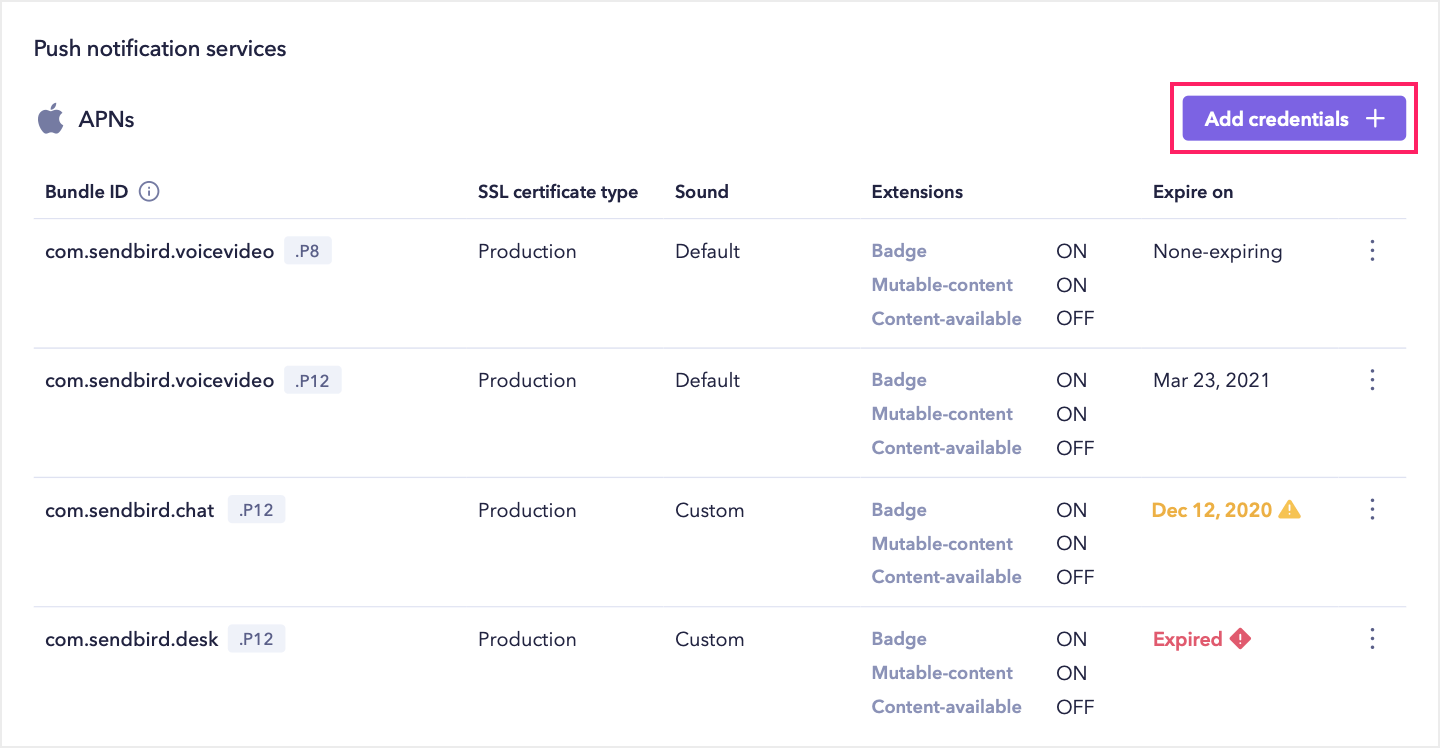
Task: Click the Add credentials button
Action: 1294,119
